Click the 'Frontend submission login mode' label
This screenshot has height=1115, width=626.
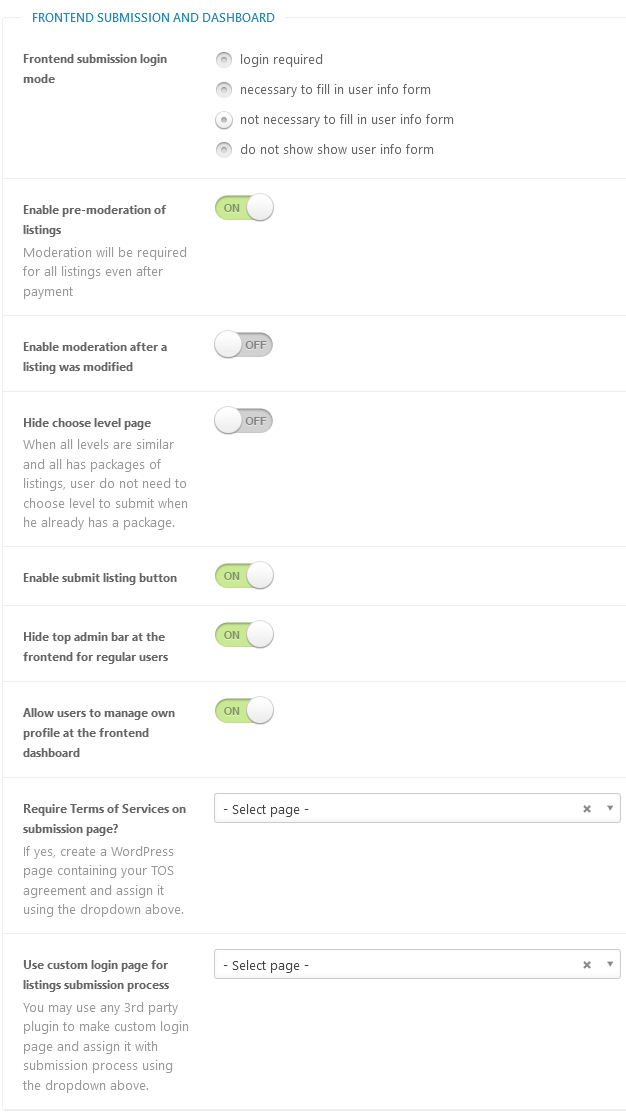click(x=95, y=69)
